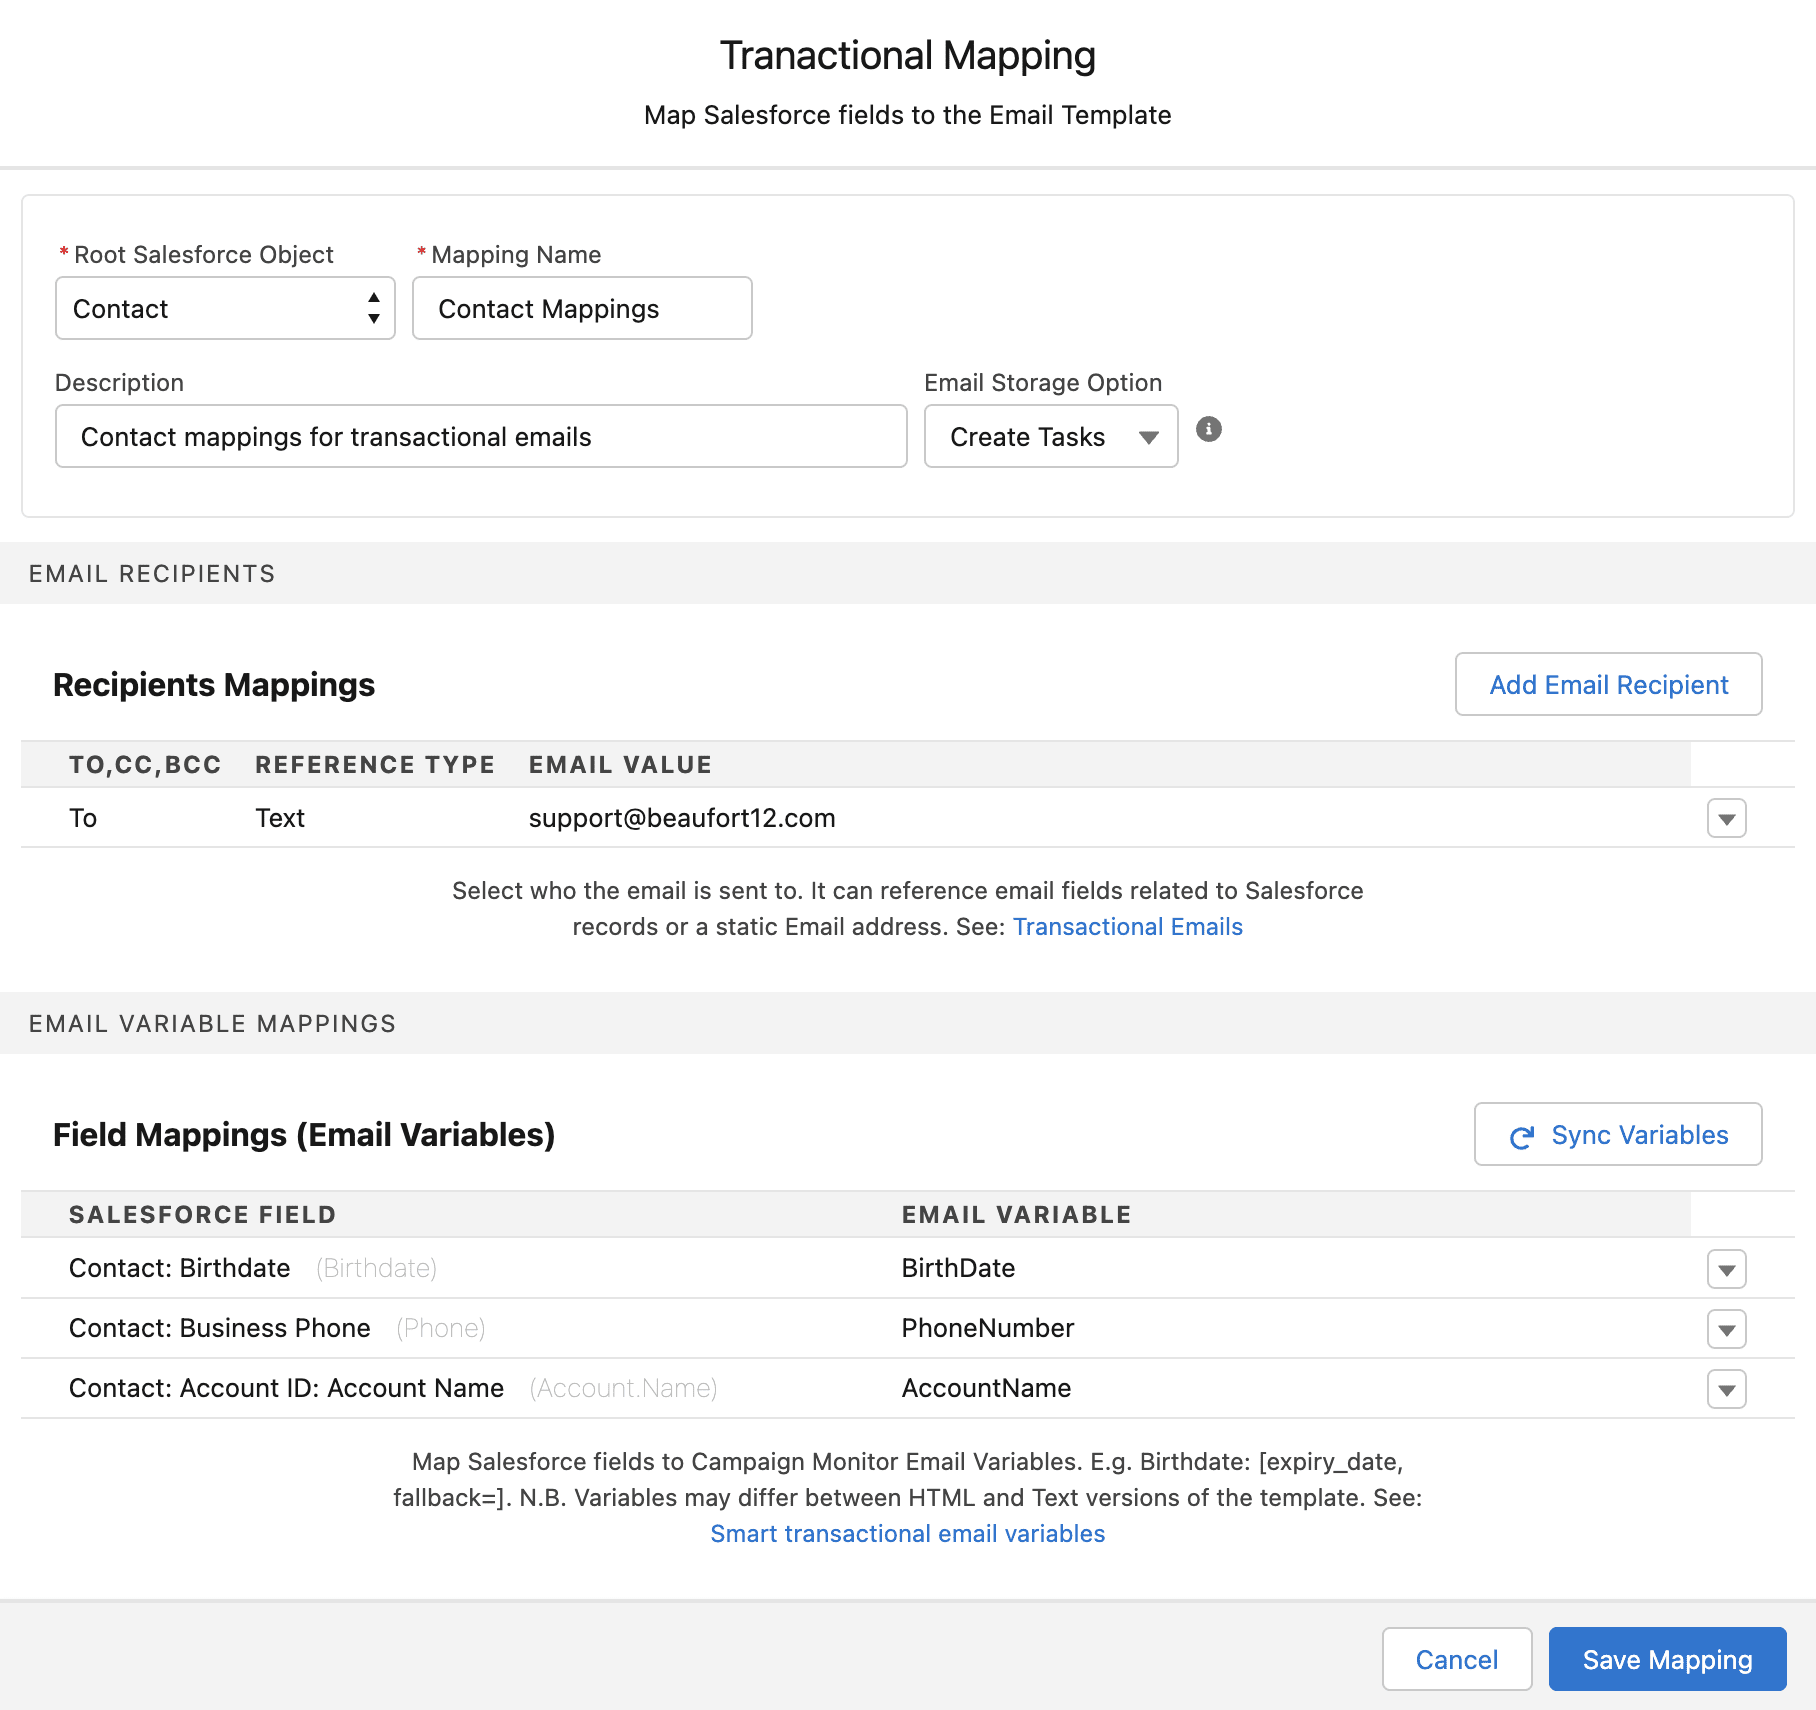Click the To recipient type cell
The width and height of the screenshot is (1816, 1710).
point(83,818)
